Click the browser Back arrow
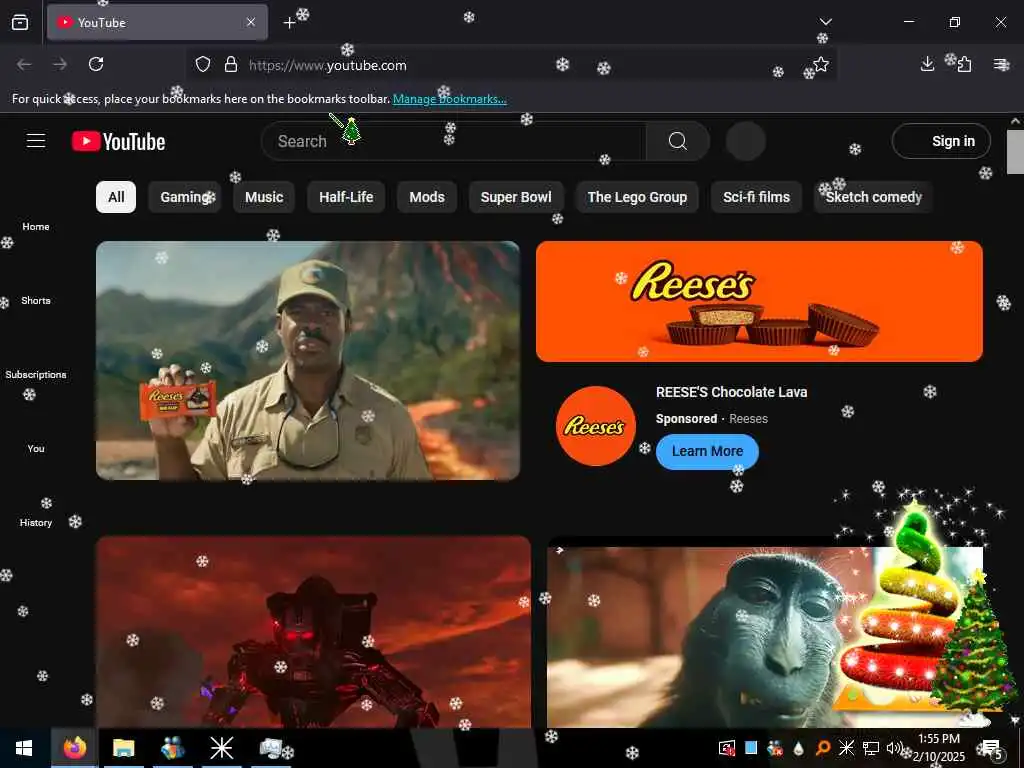This screenshot has width=1024, height=768. (24, 64)
